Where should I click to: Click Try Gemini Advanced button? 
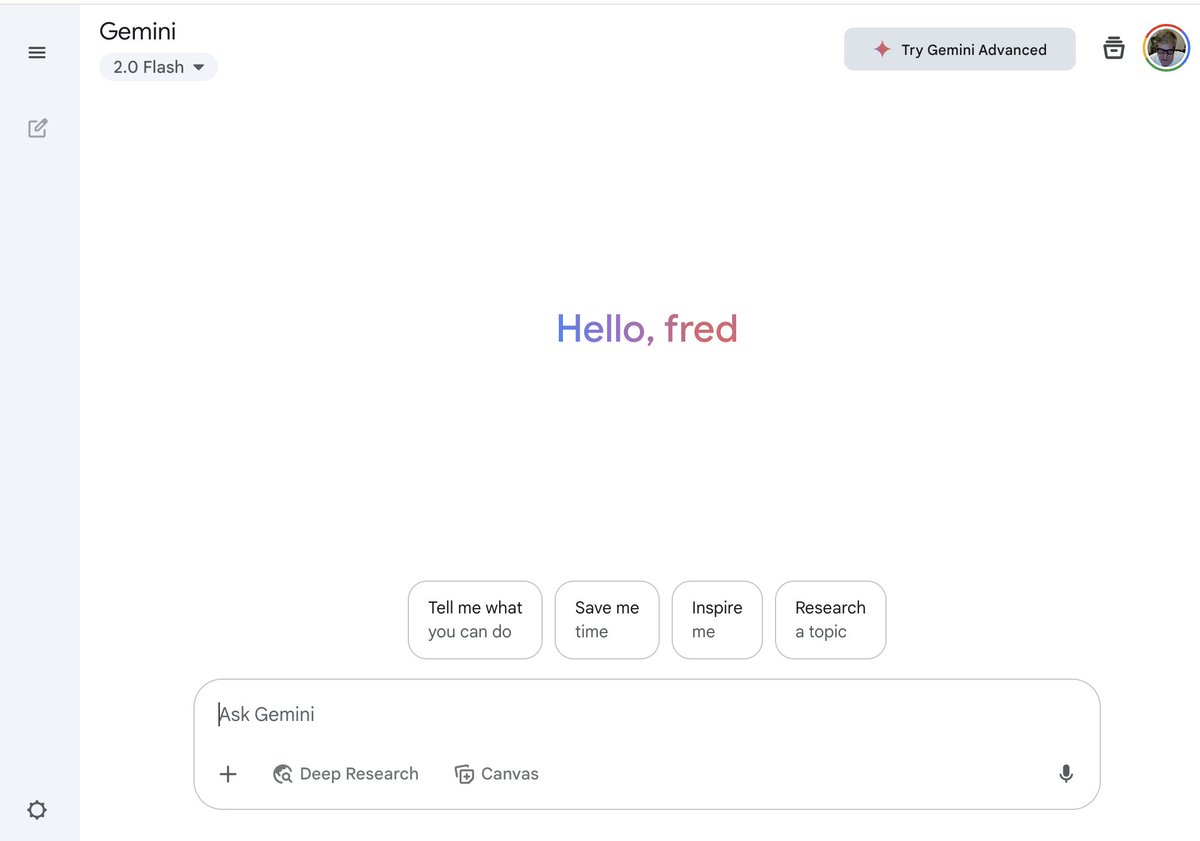pyautogui.click(x=960, y=49)
